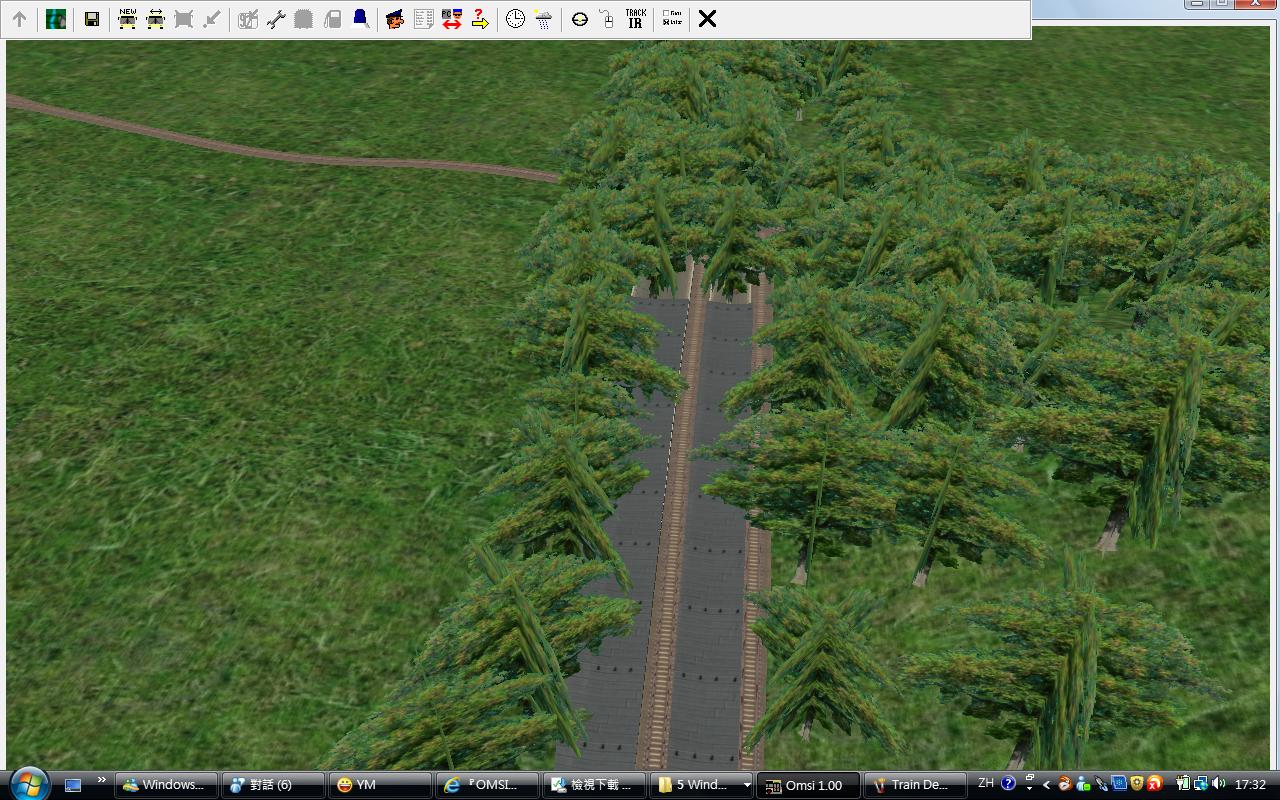This screenshot has height=800, width=1280.
Task: Open the wrench repair tool
Action: (276, 19)
